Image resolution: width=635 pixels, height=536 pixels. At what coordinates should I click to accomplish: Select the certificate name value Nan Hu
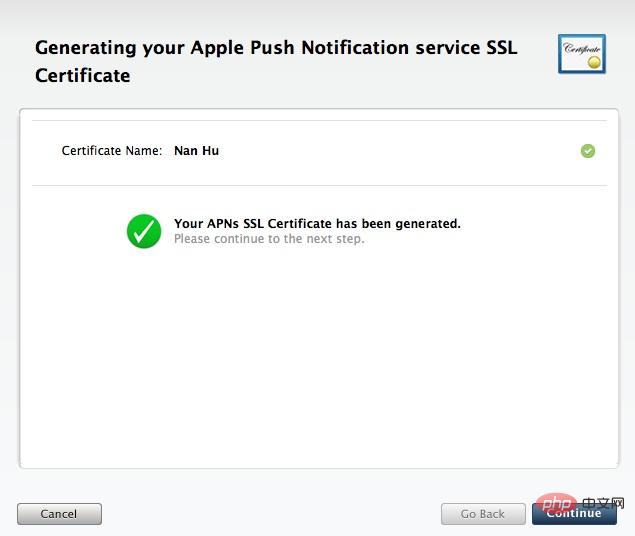coord(196,151)
